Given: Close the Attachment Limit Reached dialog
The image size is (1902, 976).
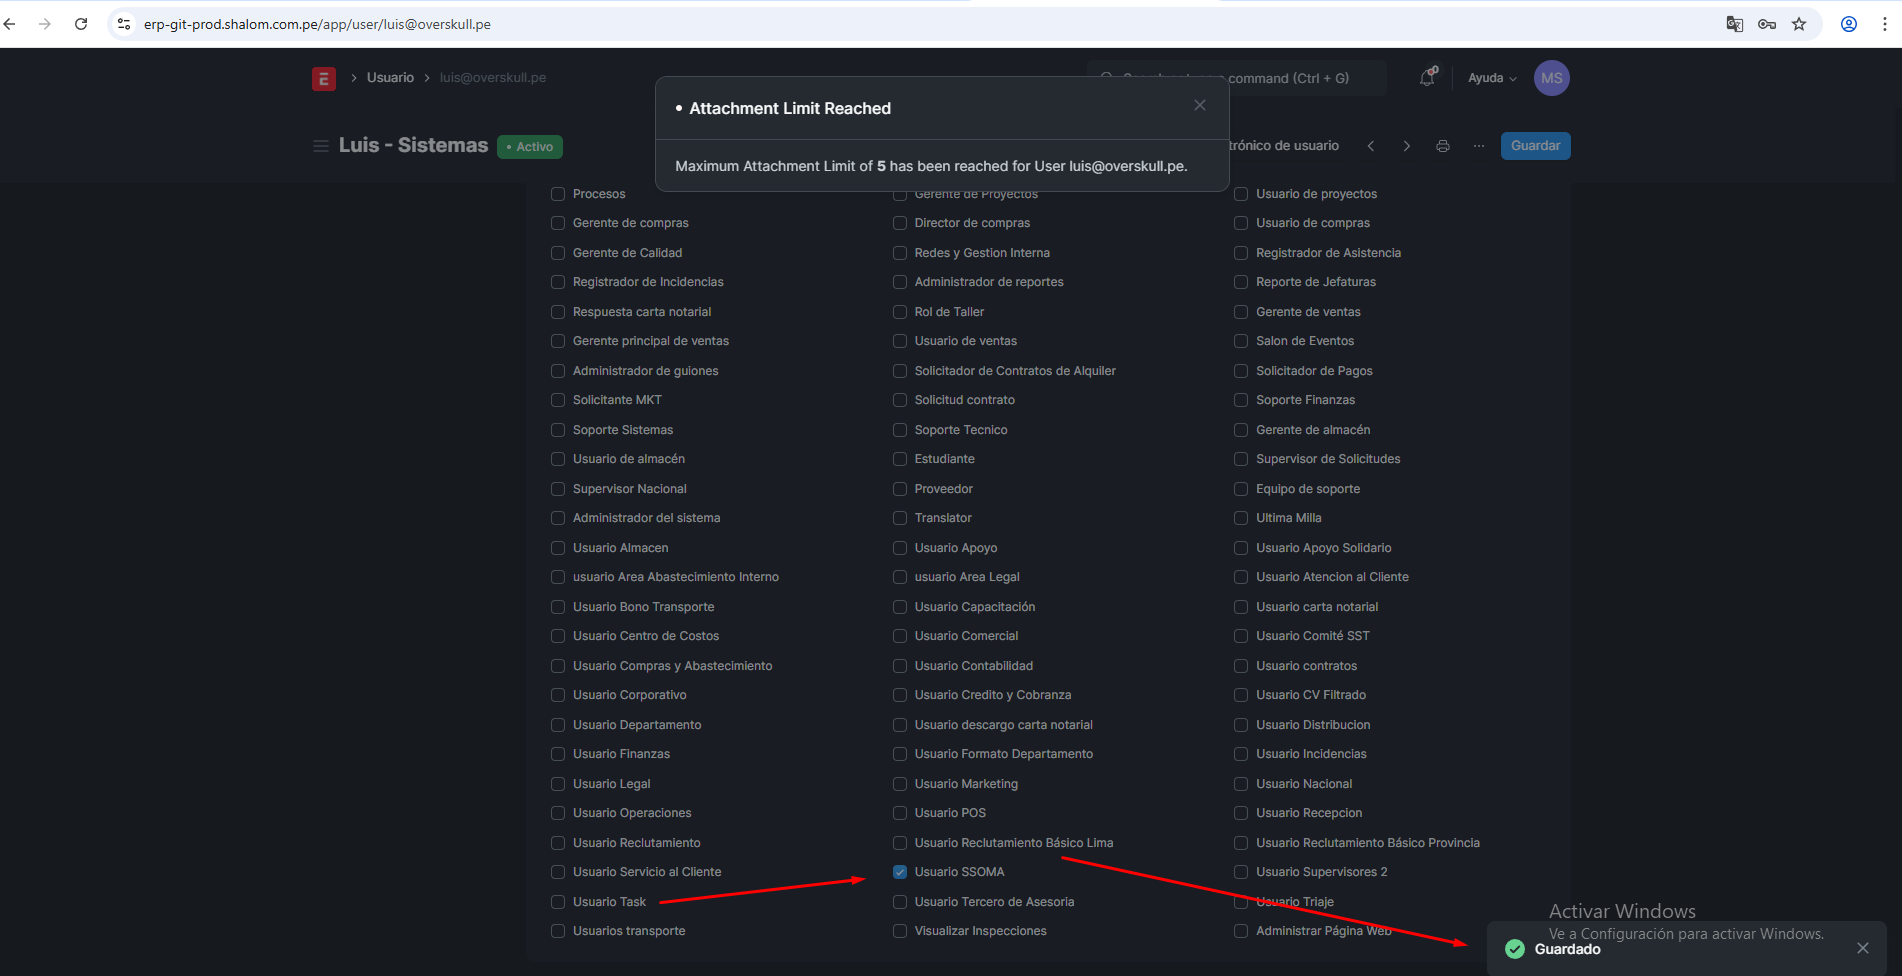Looking at the screenshot, I should pyautogui.click(x=1199, y=106).
